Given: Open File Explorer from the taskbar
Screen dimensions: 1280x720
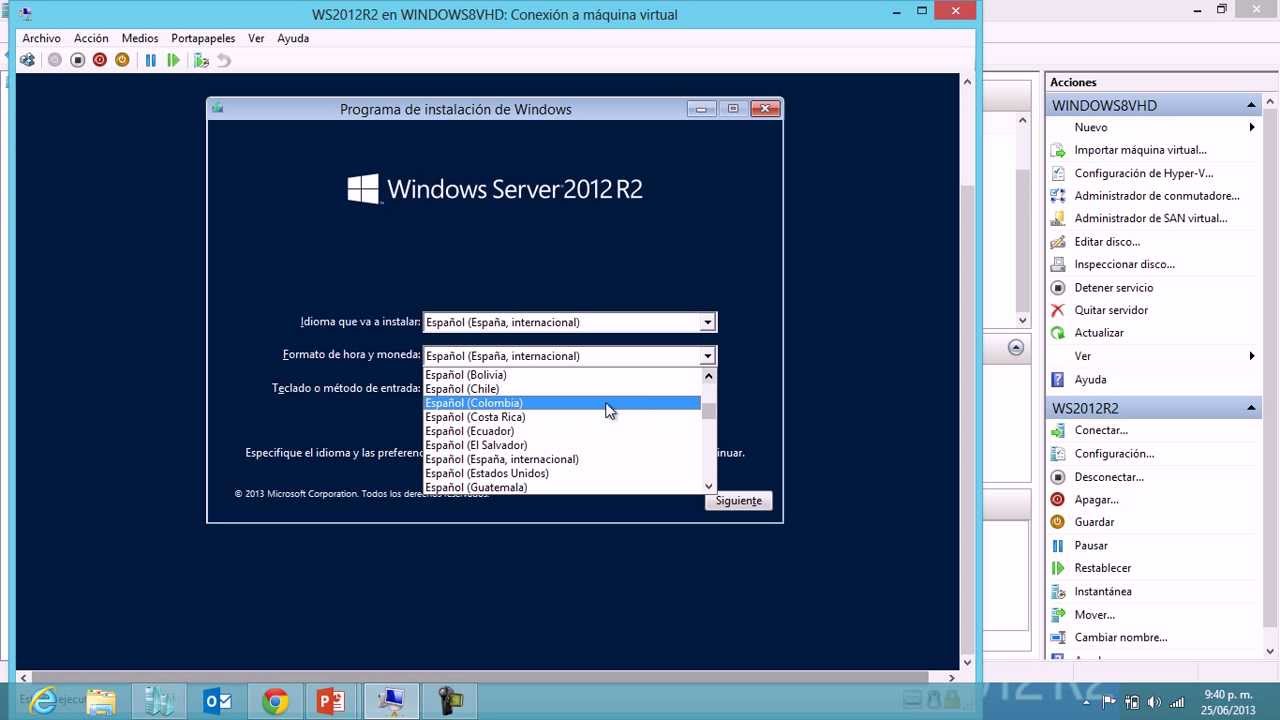Looking at the screenshot, I should coord(101,701).
